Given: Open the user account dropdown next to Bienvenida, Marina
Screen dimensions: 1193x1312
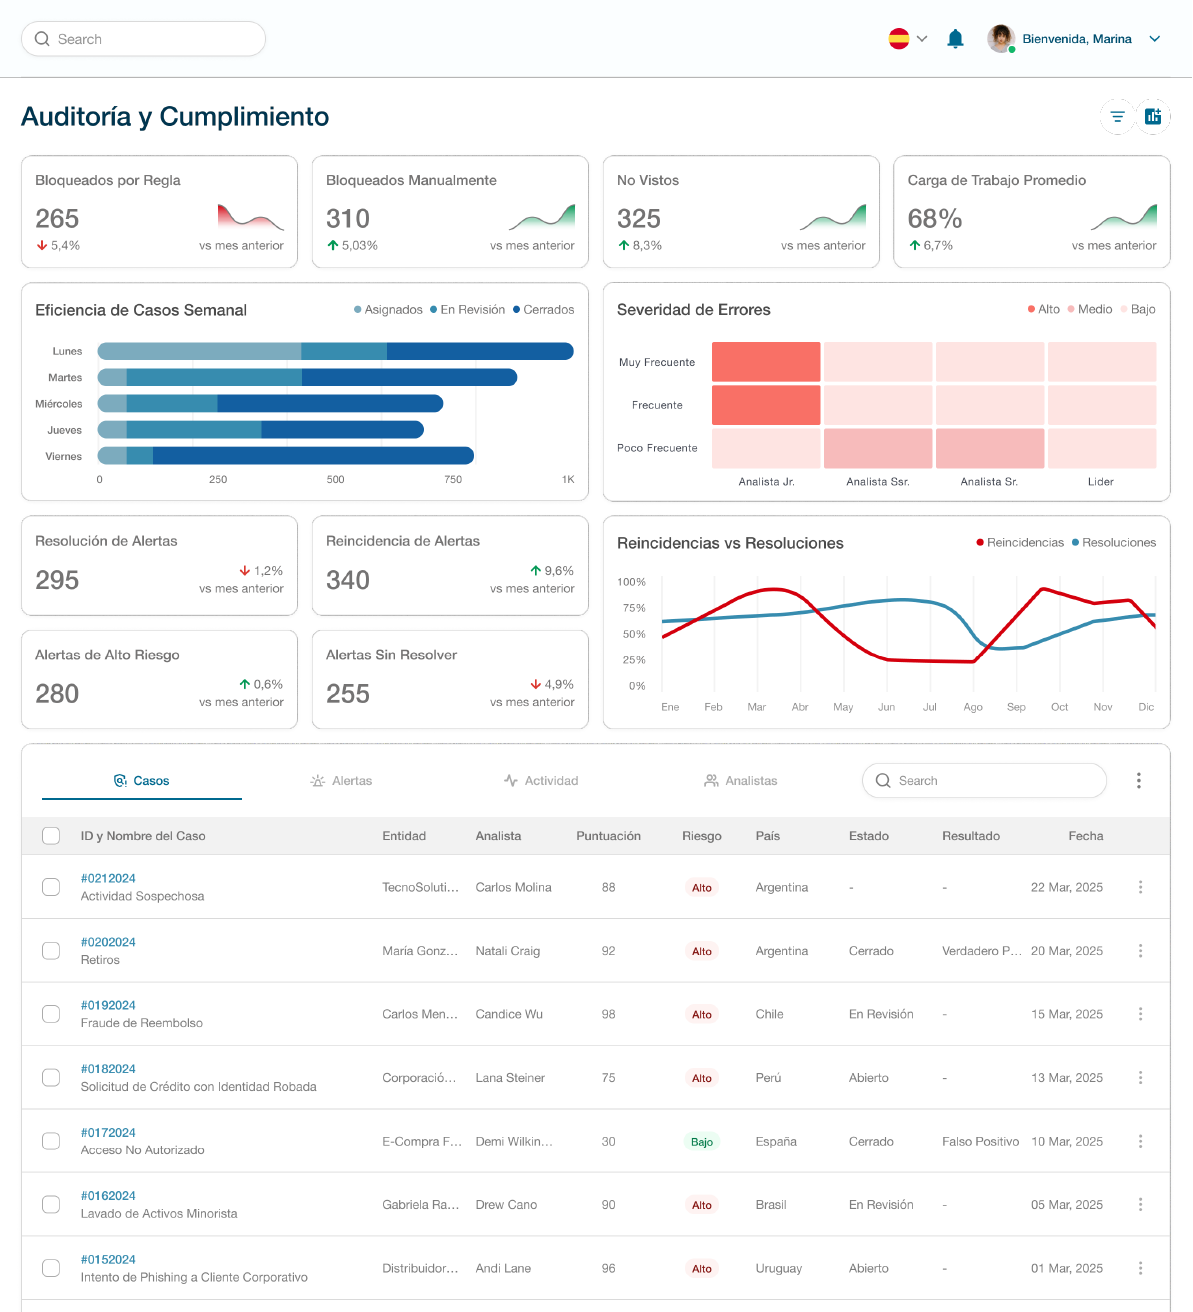Looking at the screenshot, I should (x=1155, y=38).
